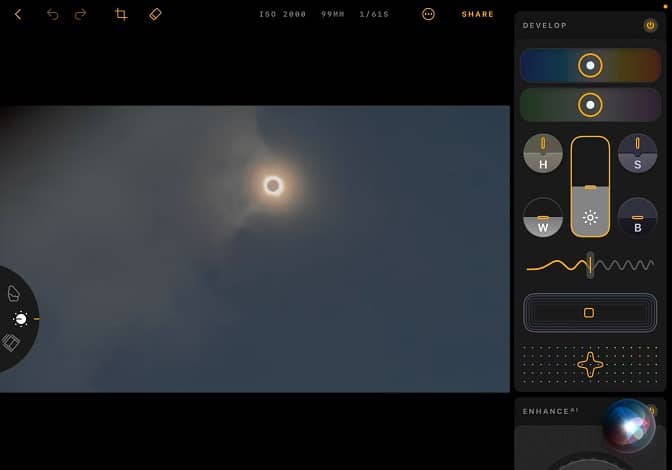Viewport: 672px width, 470px height.
Task: Click the sun icon in exposure slider
Action: (590, 218)
